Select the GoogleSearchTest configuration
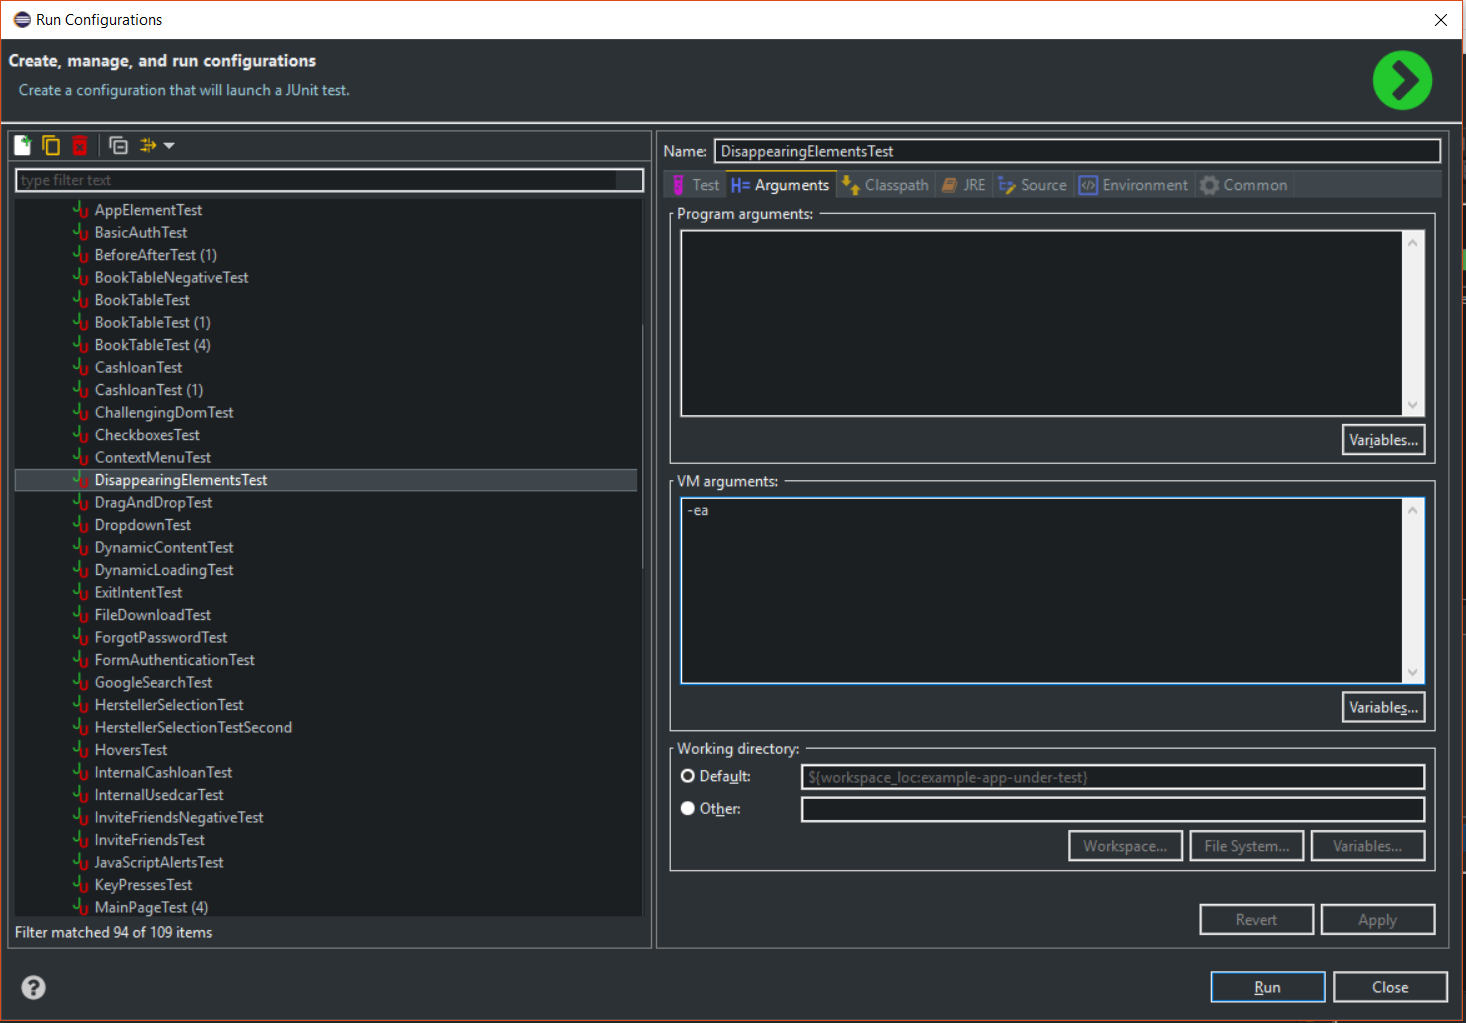This screenshot has height=1023, width=1466. tap(153, 682)
